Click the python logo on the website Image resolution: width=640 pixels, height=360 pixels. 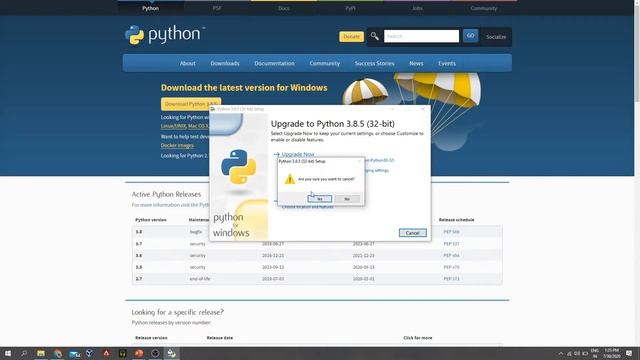click(164, 35)
